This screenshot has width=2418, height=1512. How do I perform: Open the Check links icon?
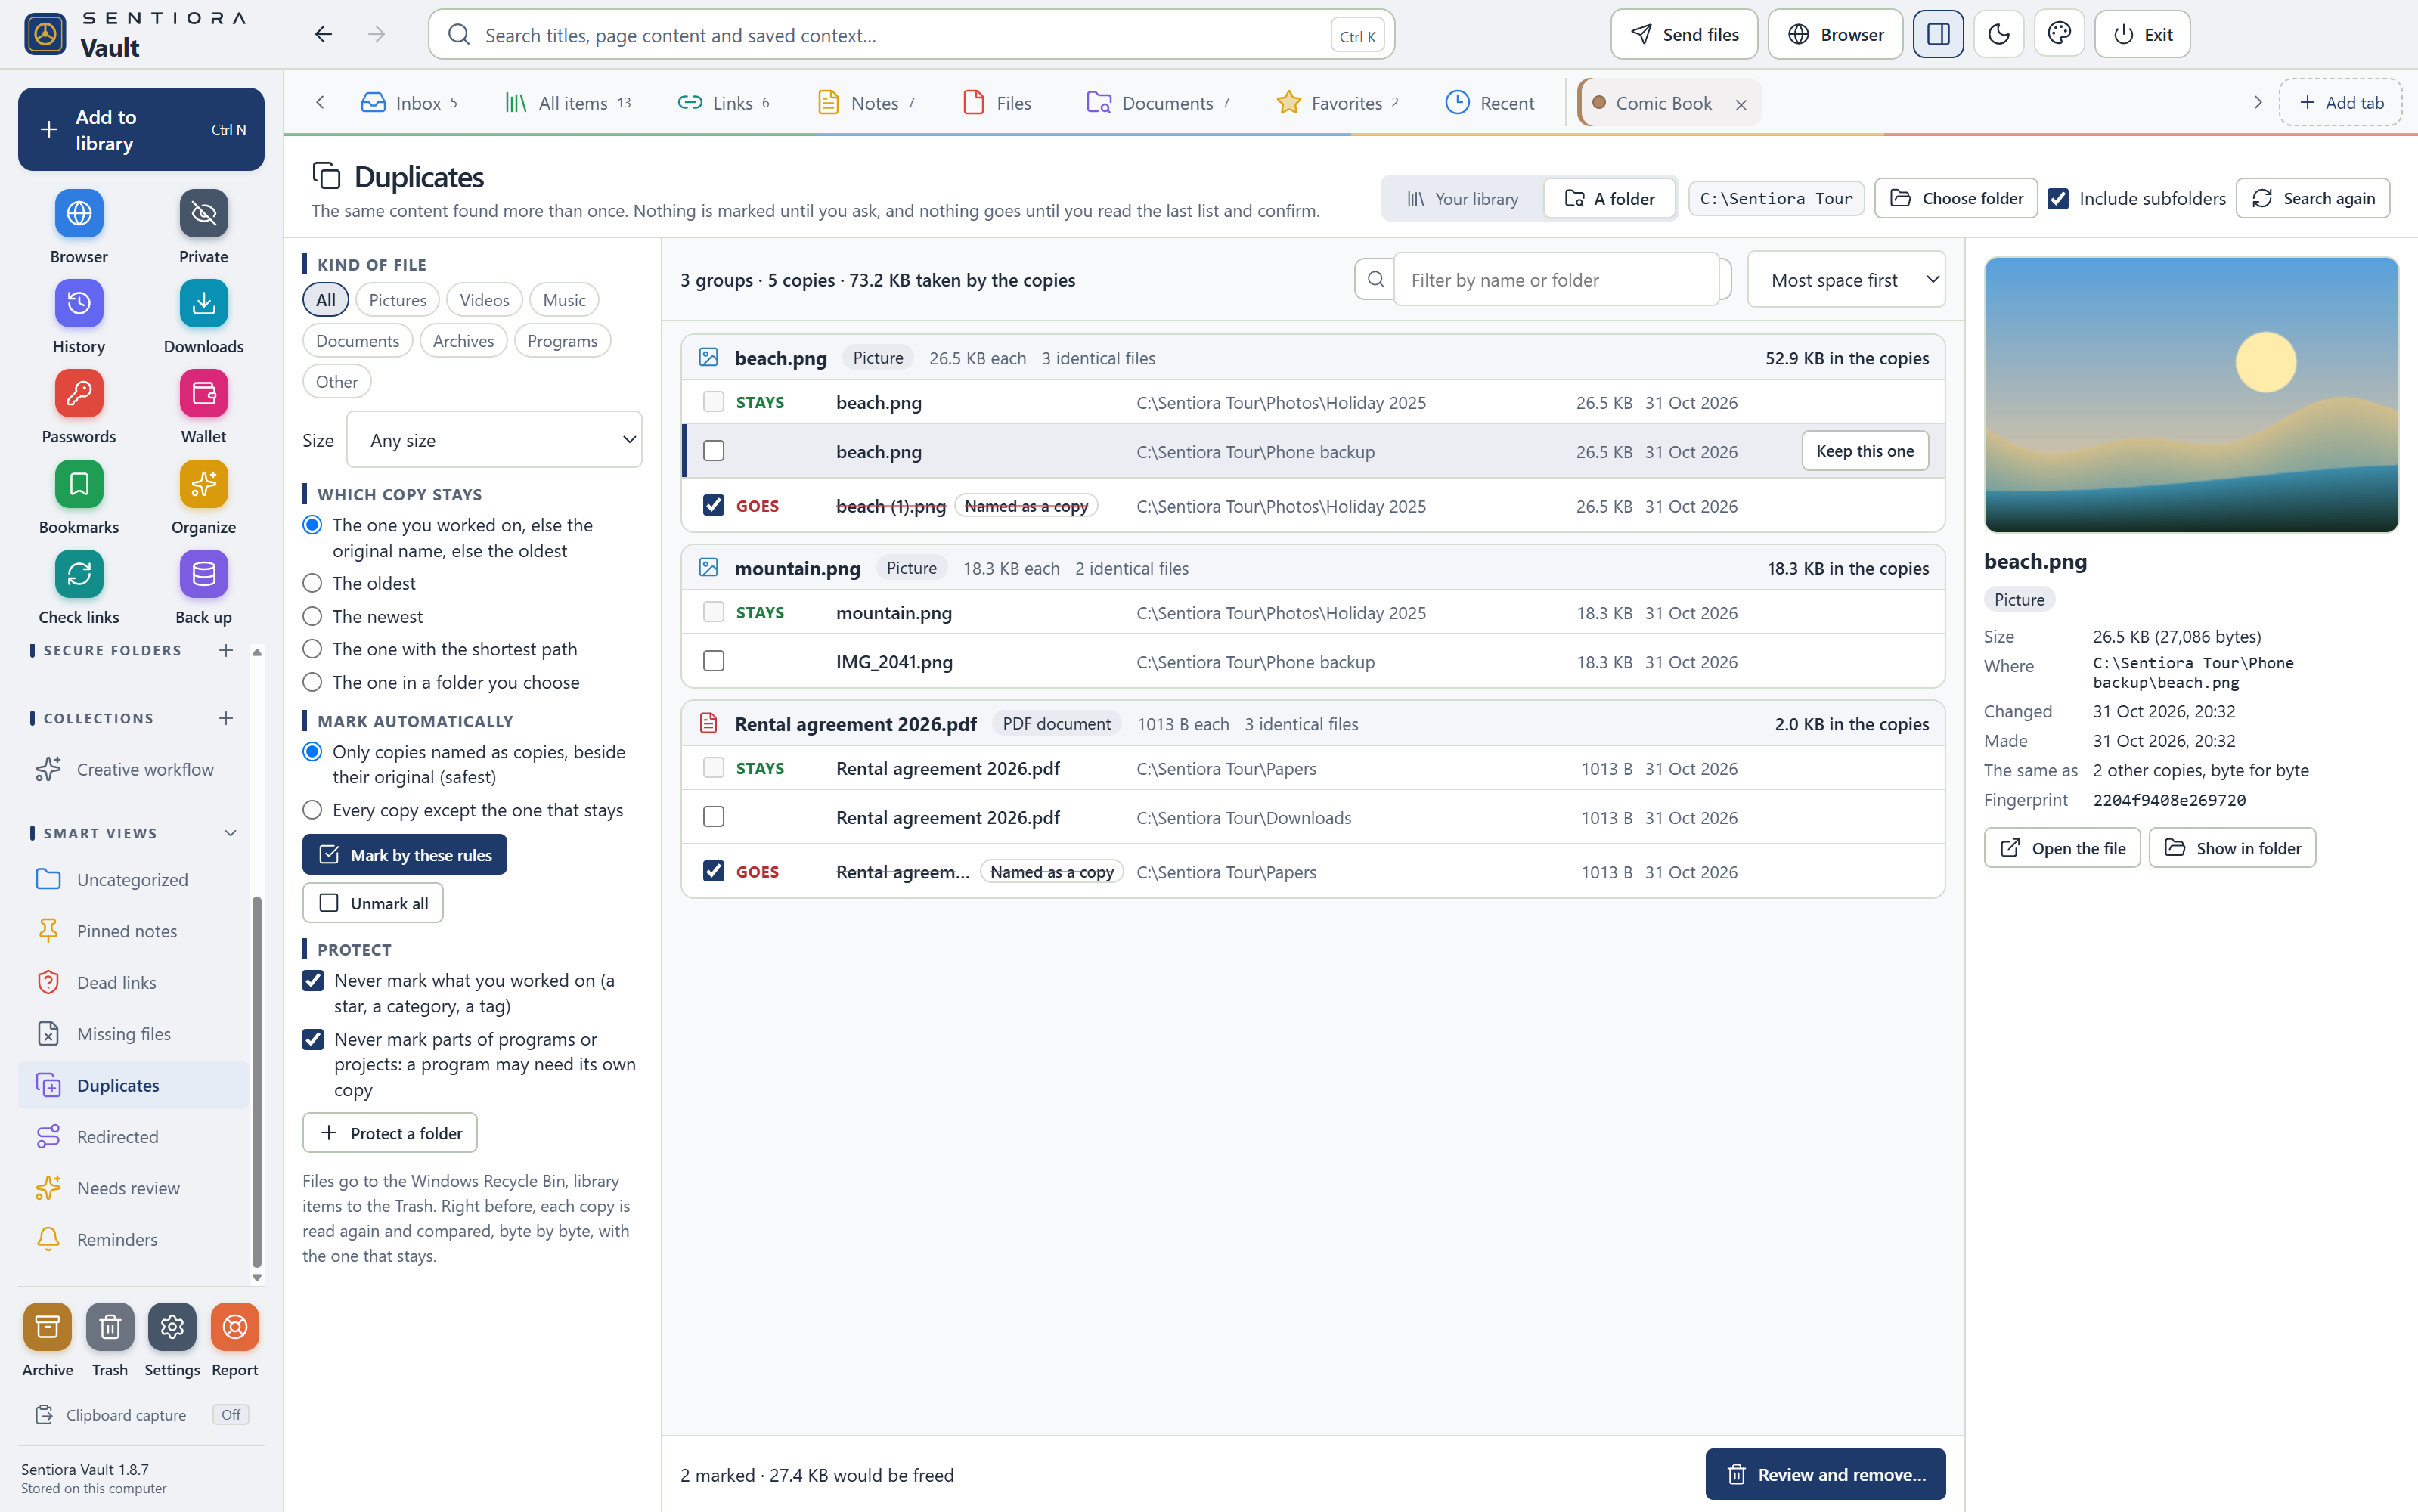pyautogui.click(x=79, y=574)
